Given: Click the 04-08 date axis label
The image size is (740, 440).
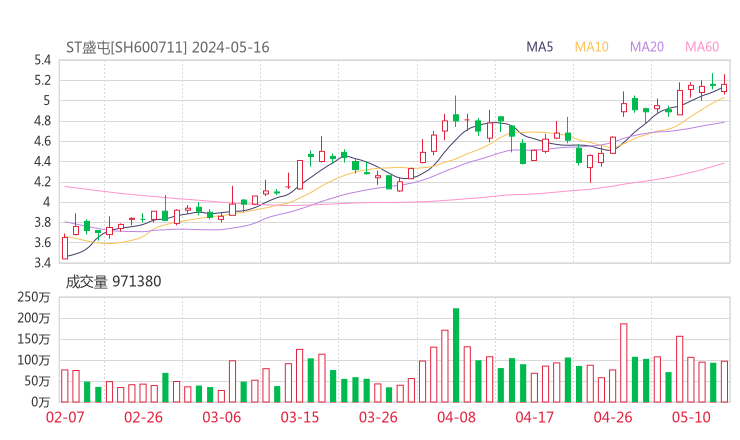Looking at the screenshot, I should (456, 417).
